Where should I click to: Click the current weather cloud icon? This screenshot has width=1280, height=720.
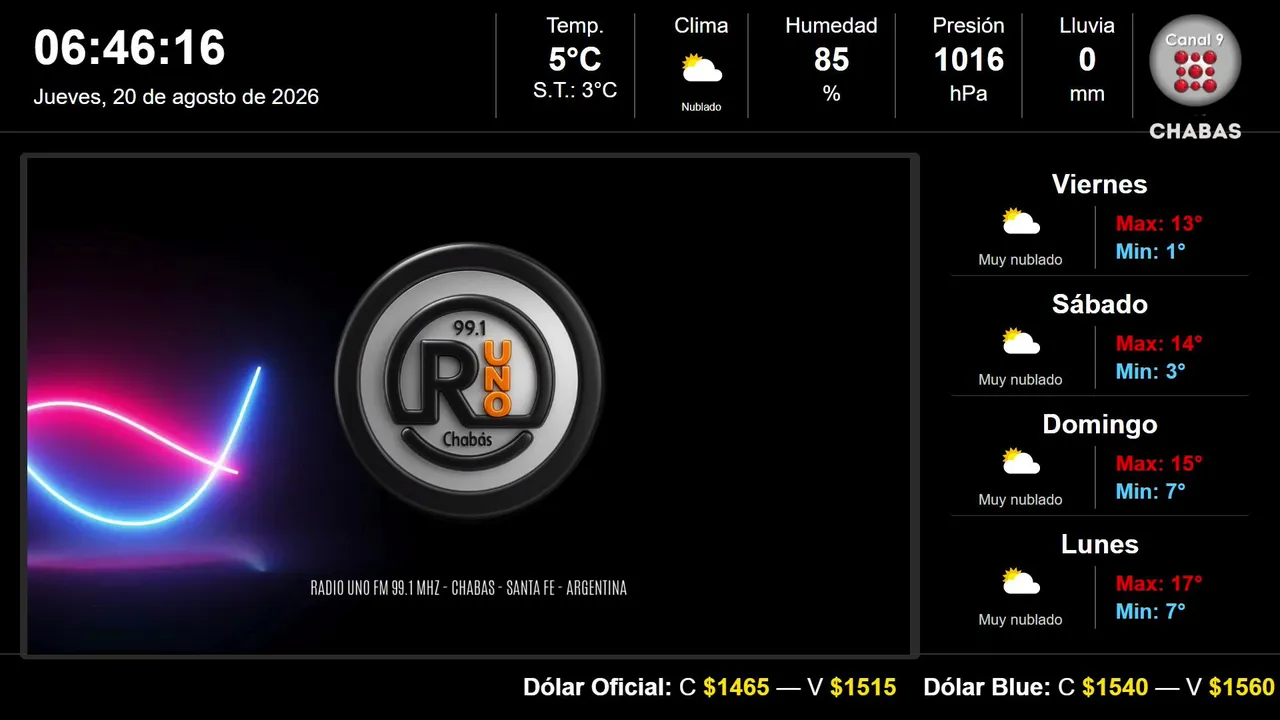click(701, 69)
